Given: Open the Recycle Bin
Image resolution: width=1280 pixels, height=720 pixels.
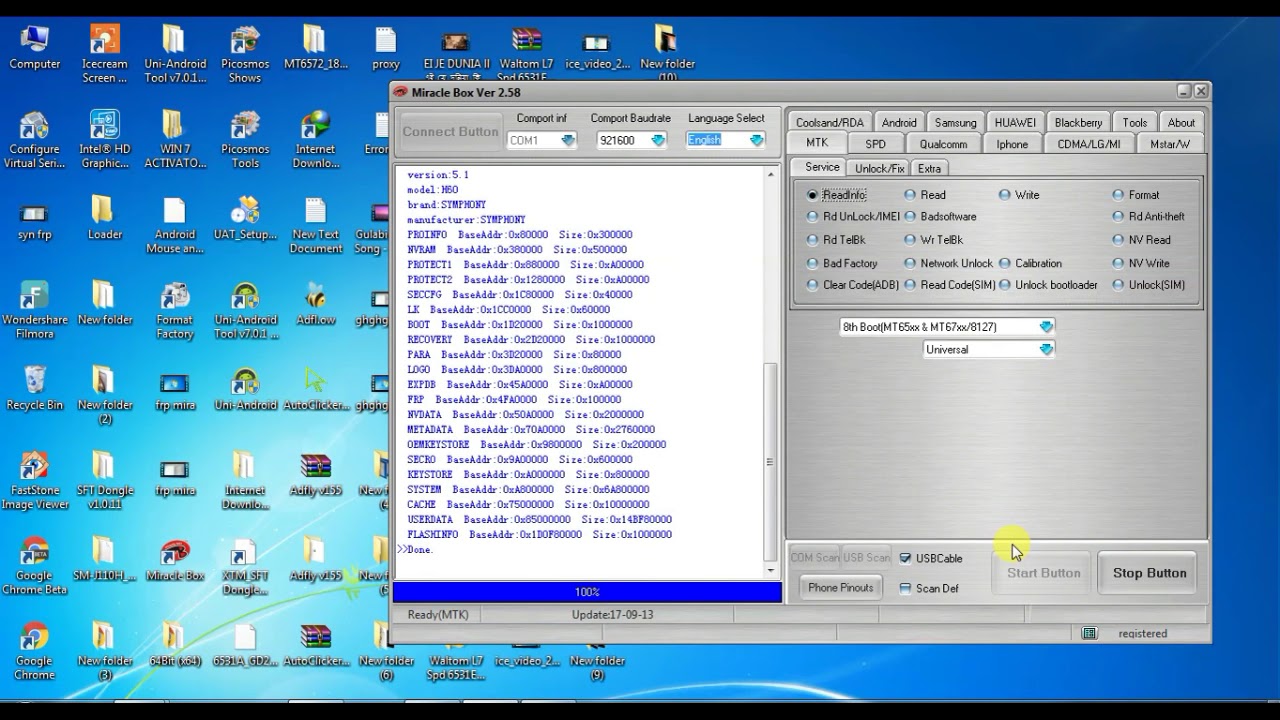Looking at the screenshot, I should (35, 390).
